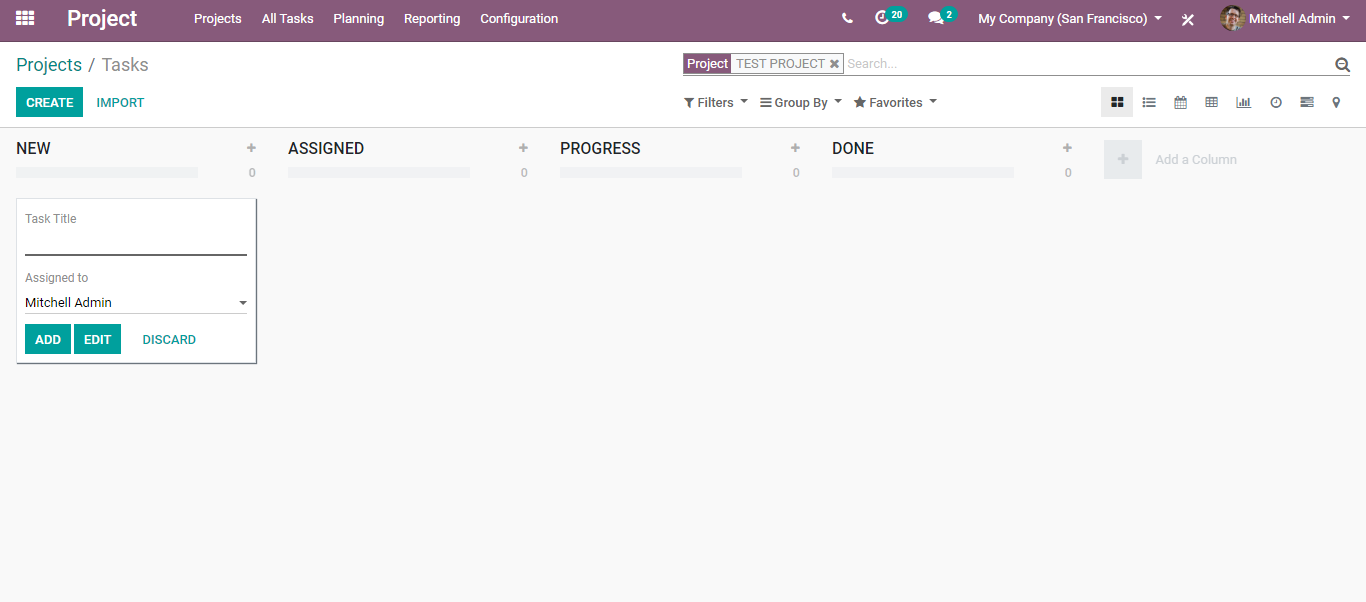Switch to List view
1366x602 pixels.
tap(1149, 102)
